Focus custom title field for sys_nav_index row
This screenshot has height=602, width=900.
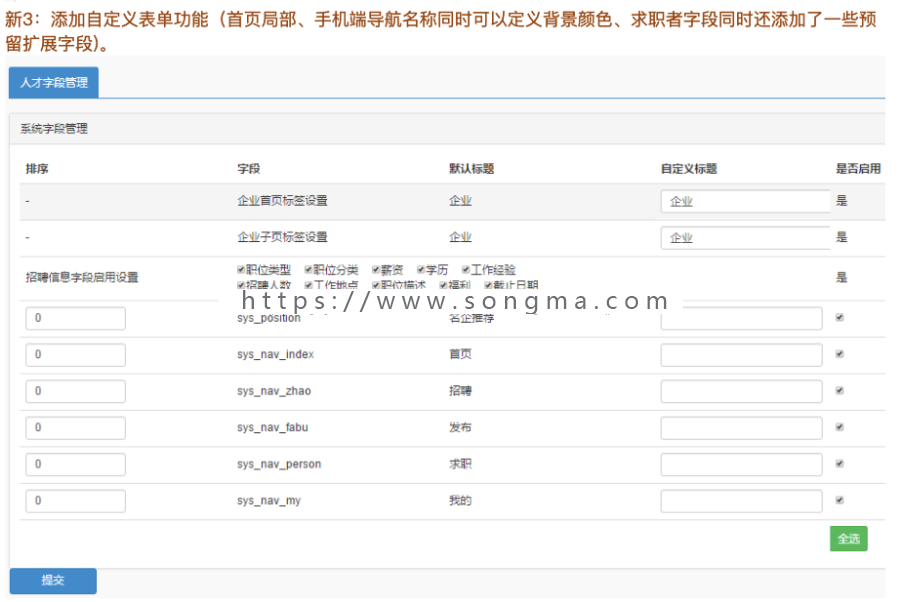741,355
